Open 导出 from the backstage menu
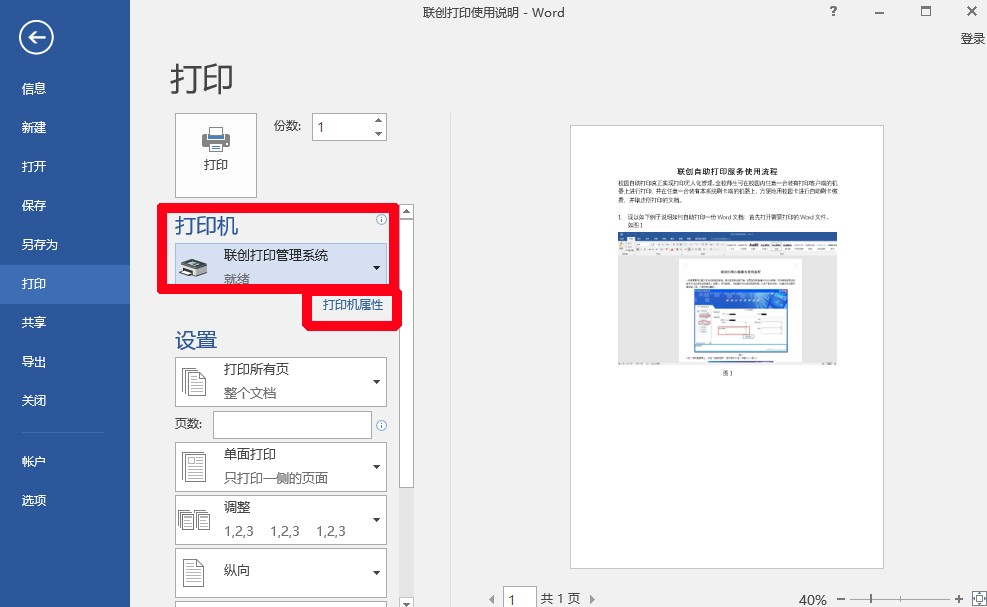 [34, 362]
